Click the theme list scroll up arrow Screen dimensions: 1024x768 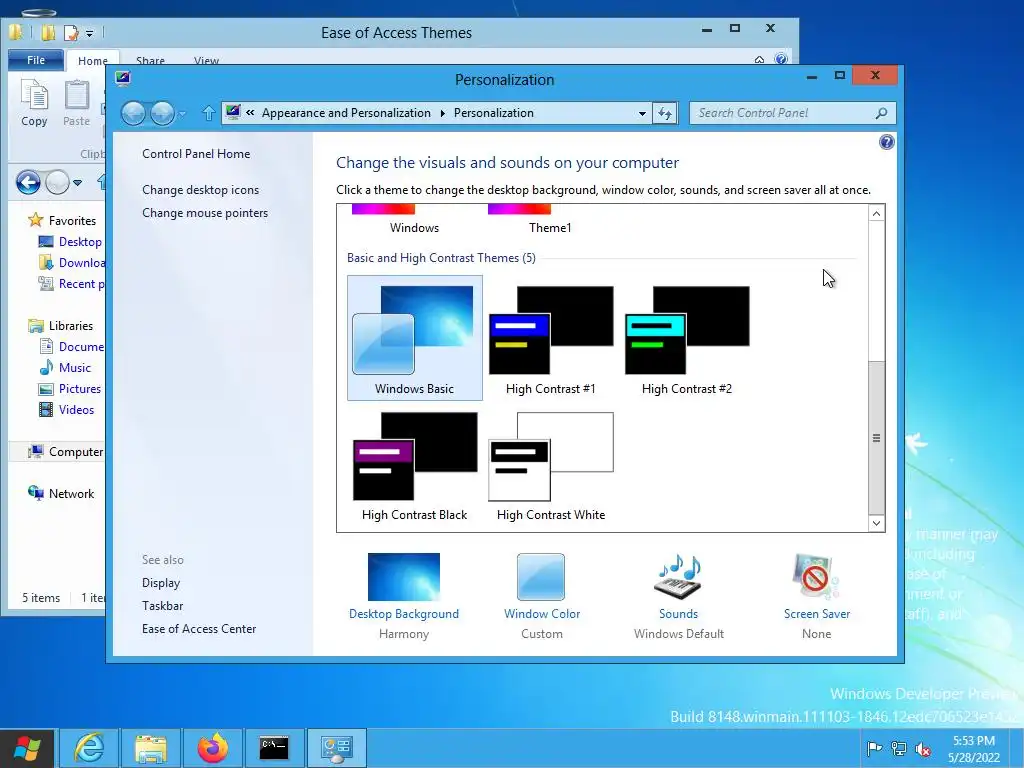pos(876,214)
